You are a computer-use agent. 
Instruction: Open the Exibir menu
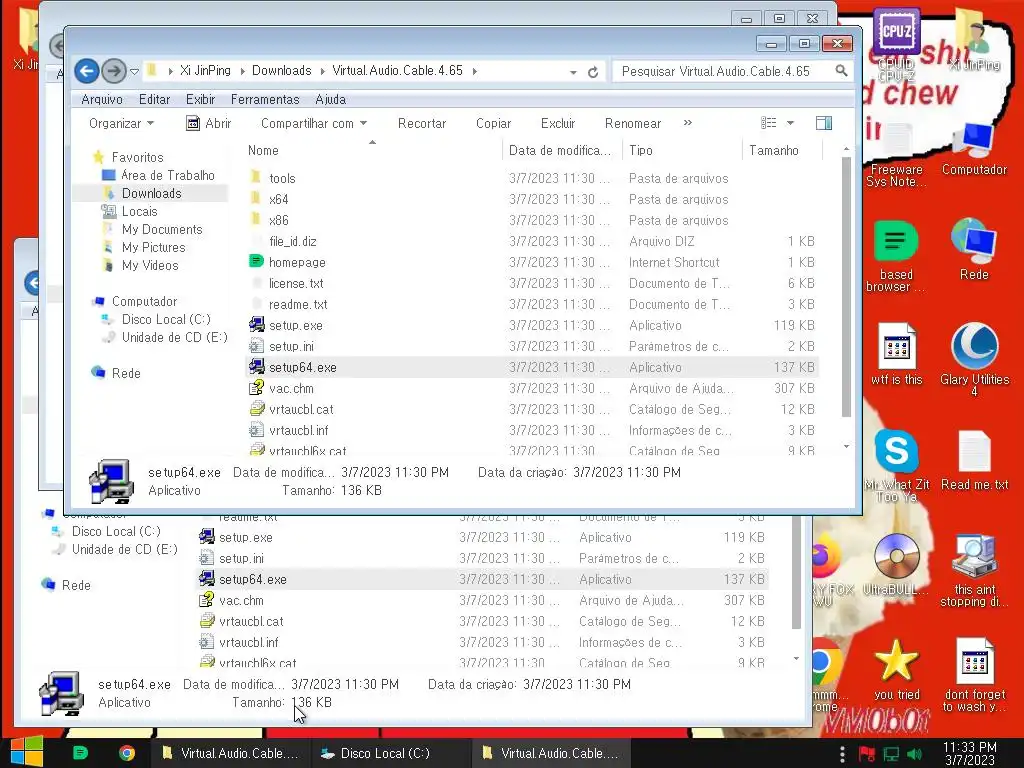tap(200, 99)
